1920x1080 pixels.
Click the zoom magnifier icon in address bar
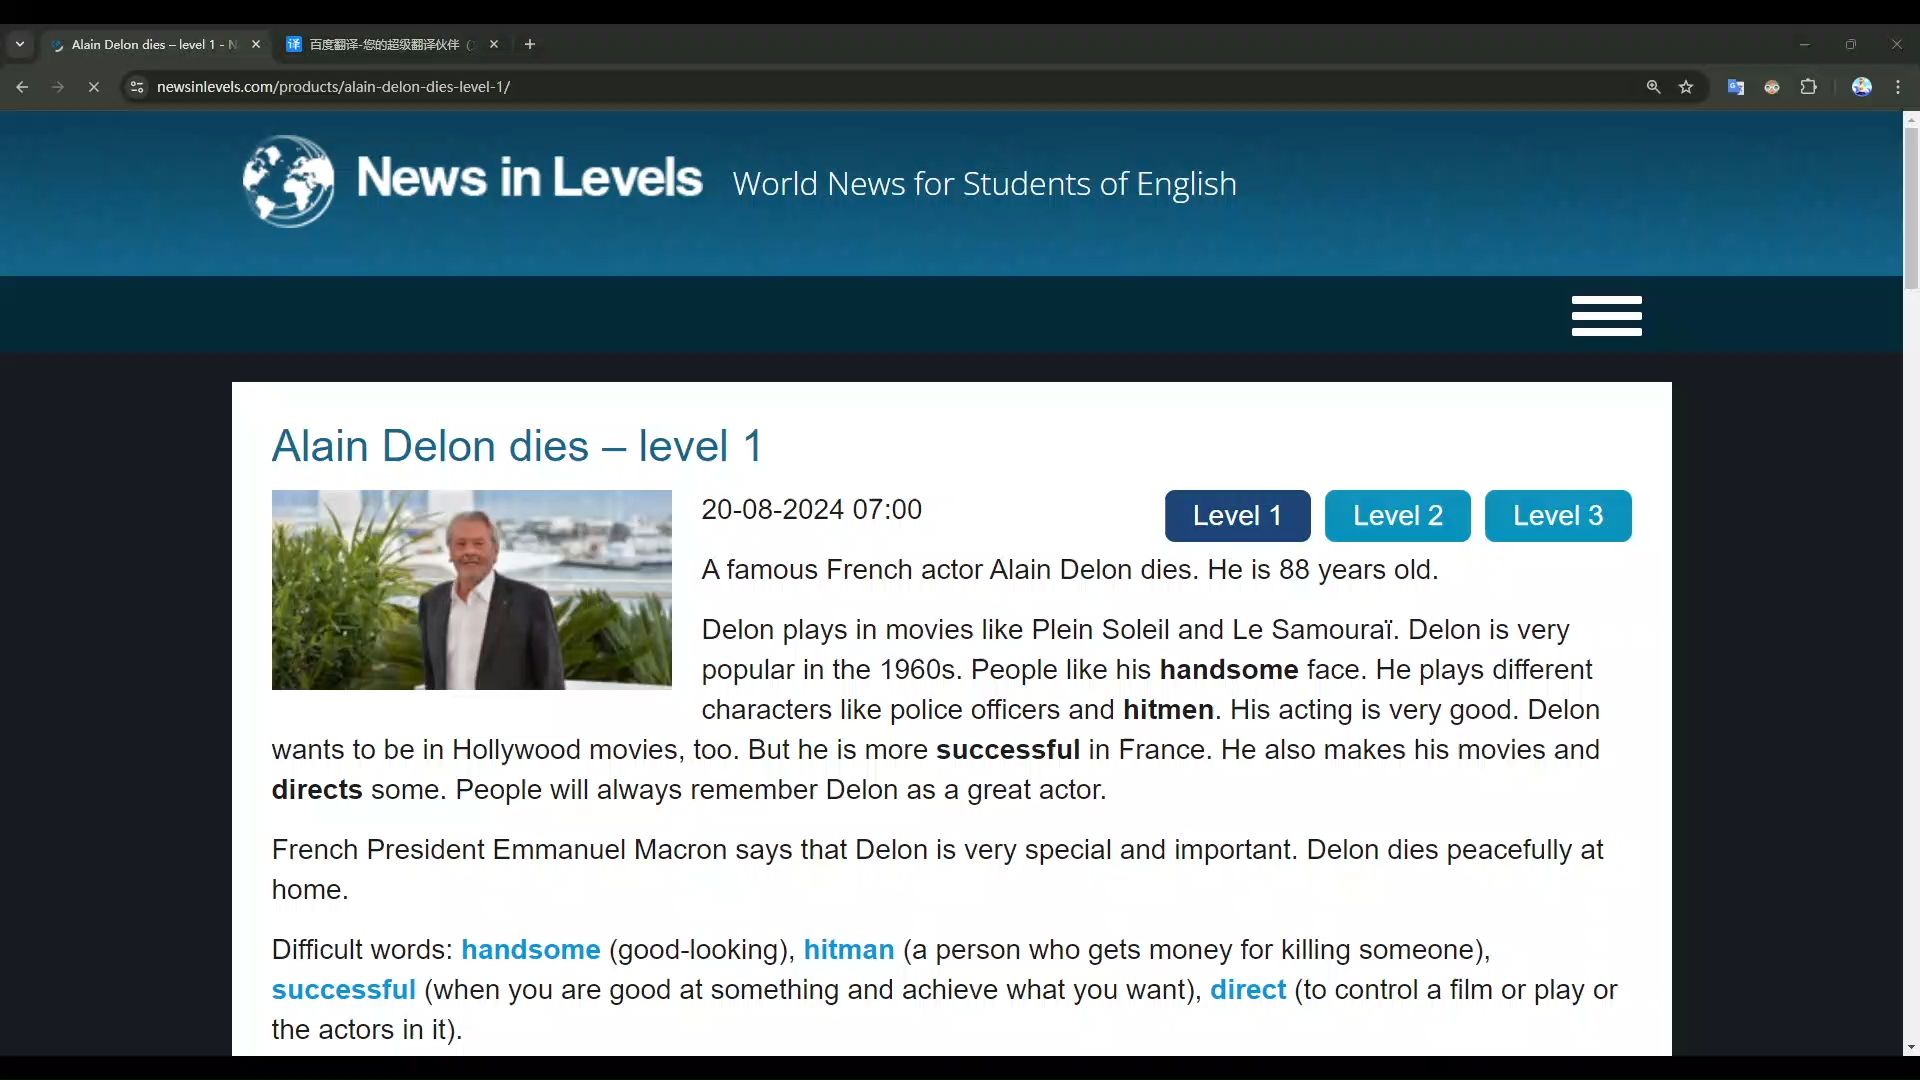tap(1653, 87)
